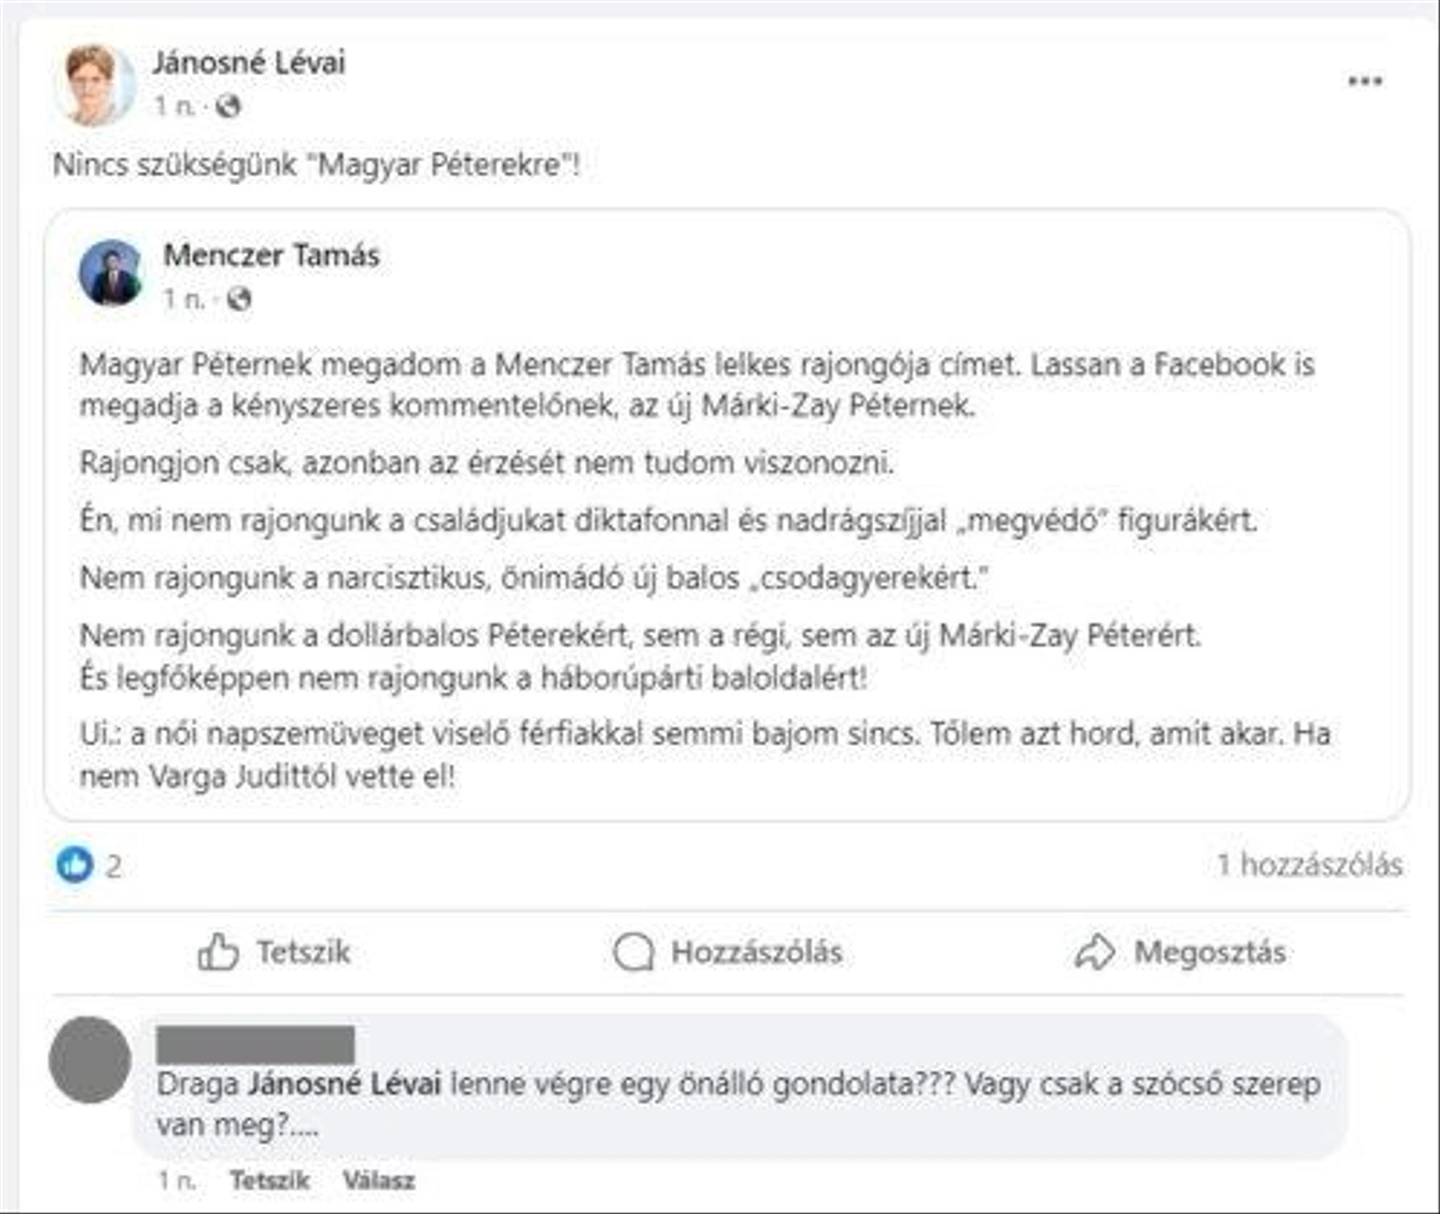Like the post with Tetszik button
The image size is (1440, 1214).
[274, 952]
